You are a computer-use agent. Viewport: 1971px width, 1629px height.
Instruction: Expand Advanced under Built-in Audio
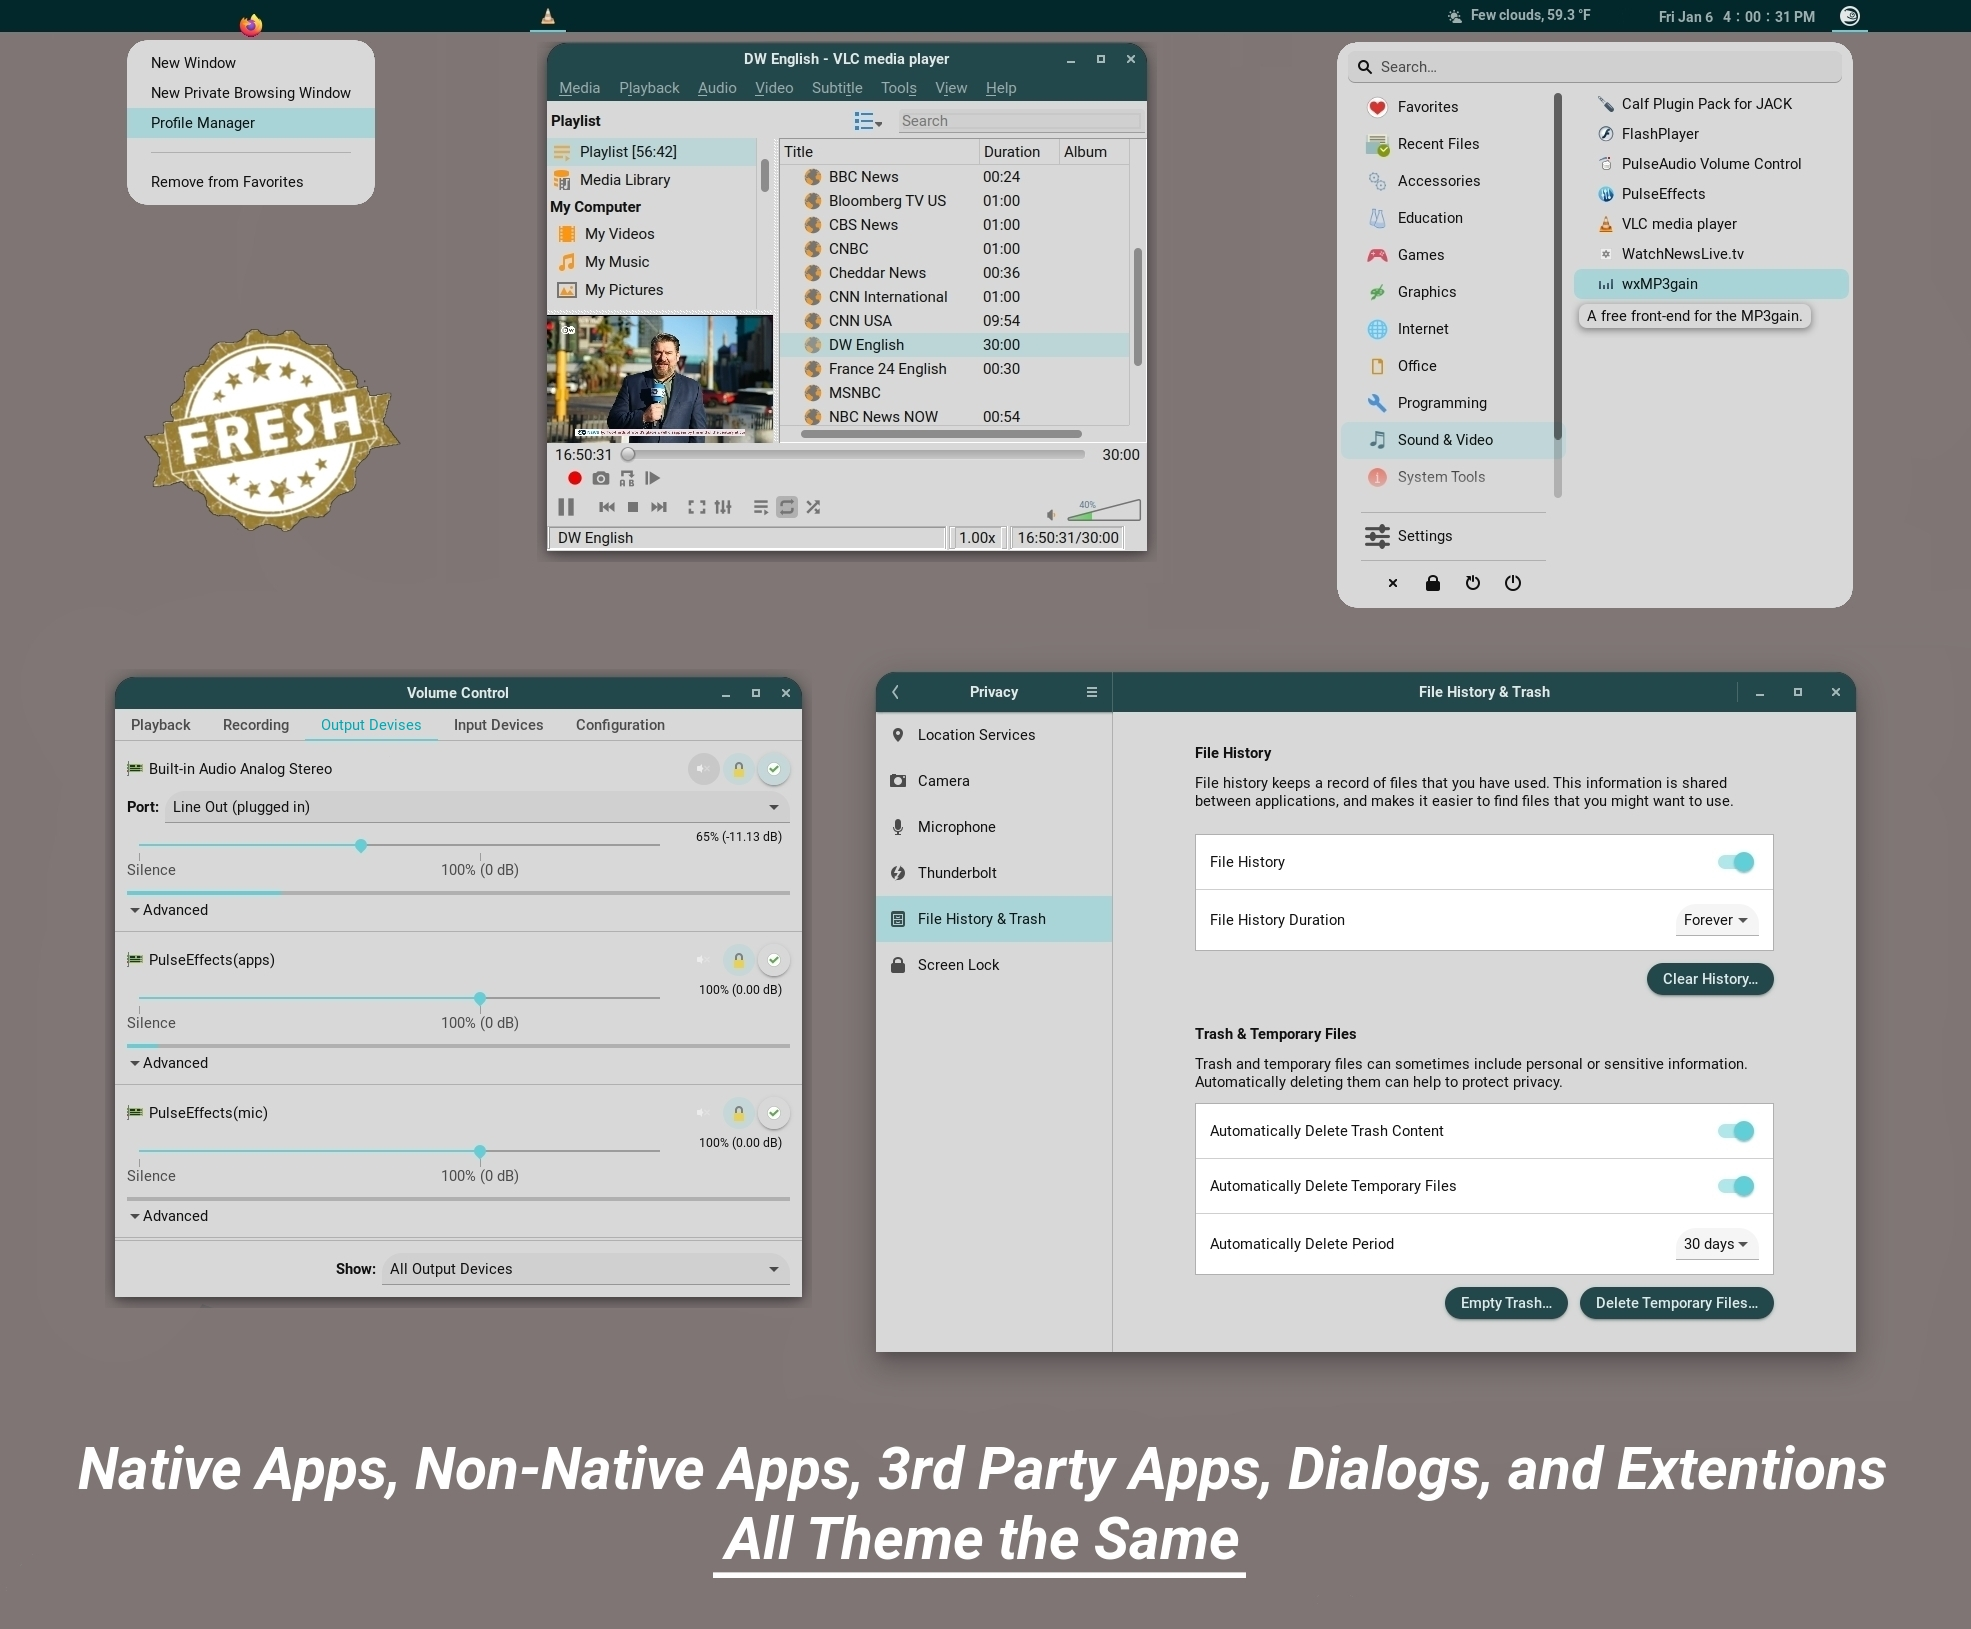coord(169,910)
